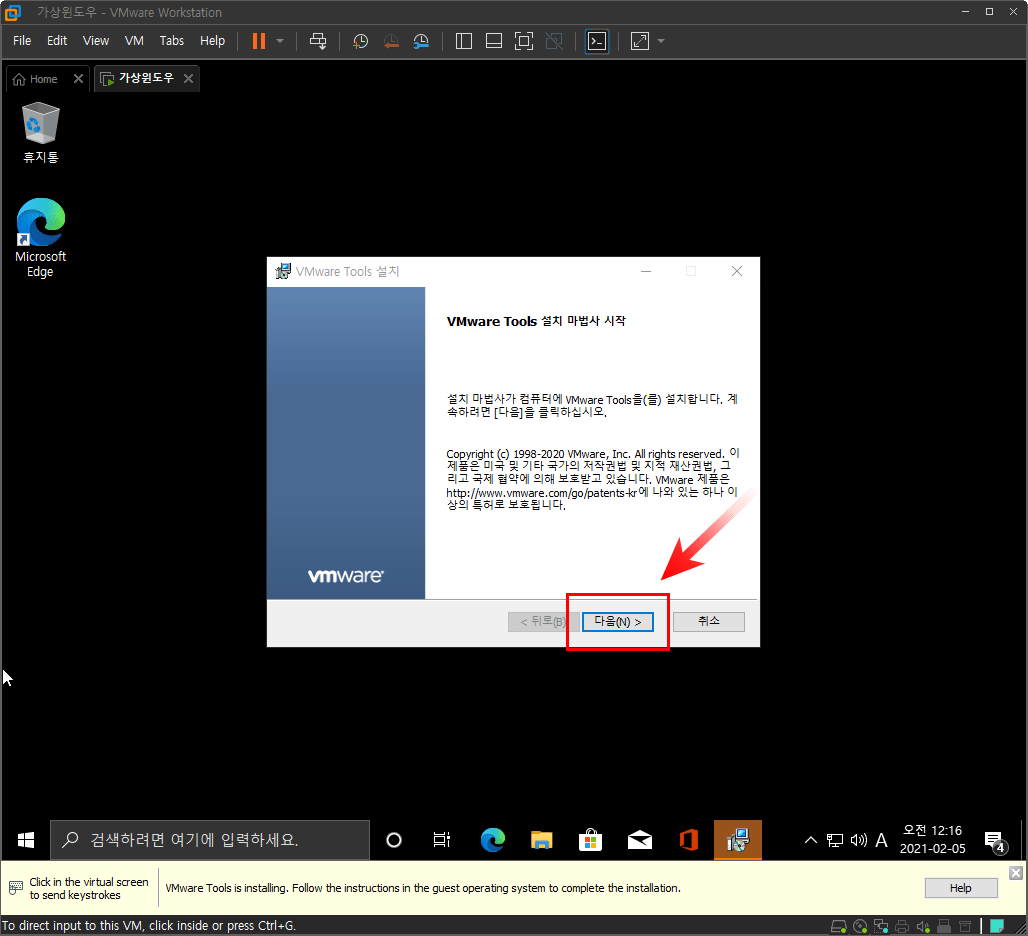Open the Help menu
This screenshot has height=936, width=1028.
point(212,41)
